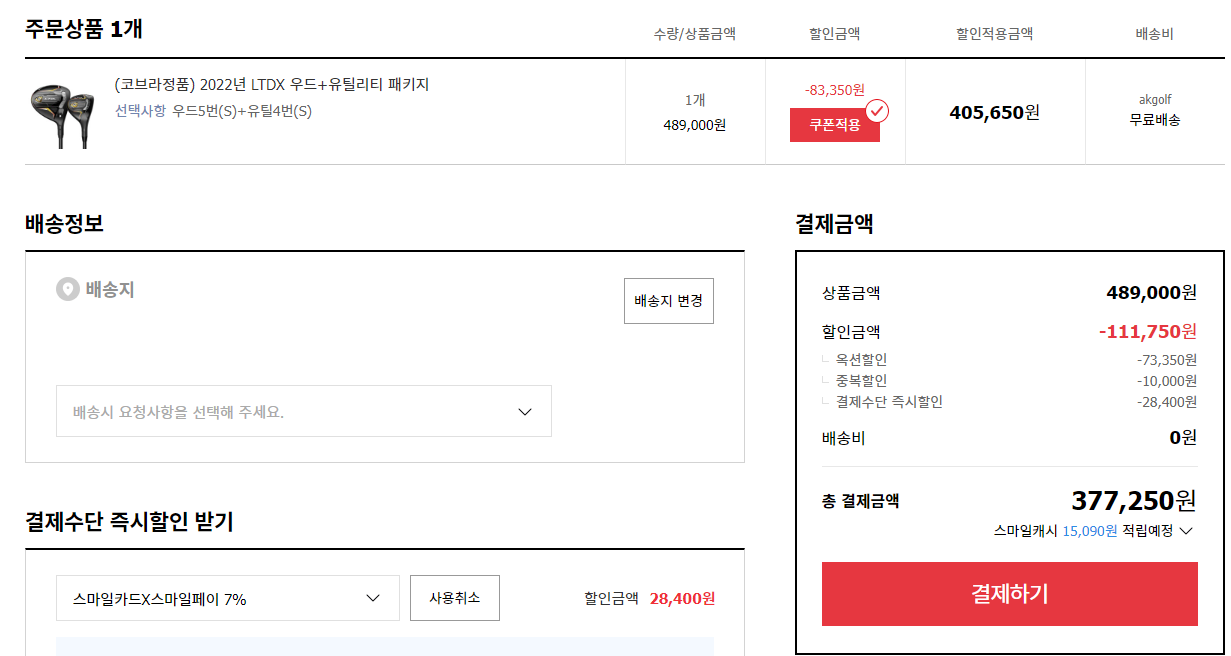Click the red coupon check mark icon
The height and width of the screenshot is (656, 1231).
pyautogui.click(x=877, y=110)
